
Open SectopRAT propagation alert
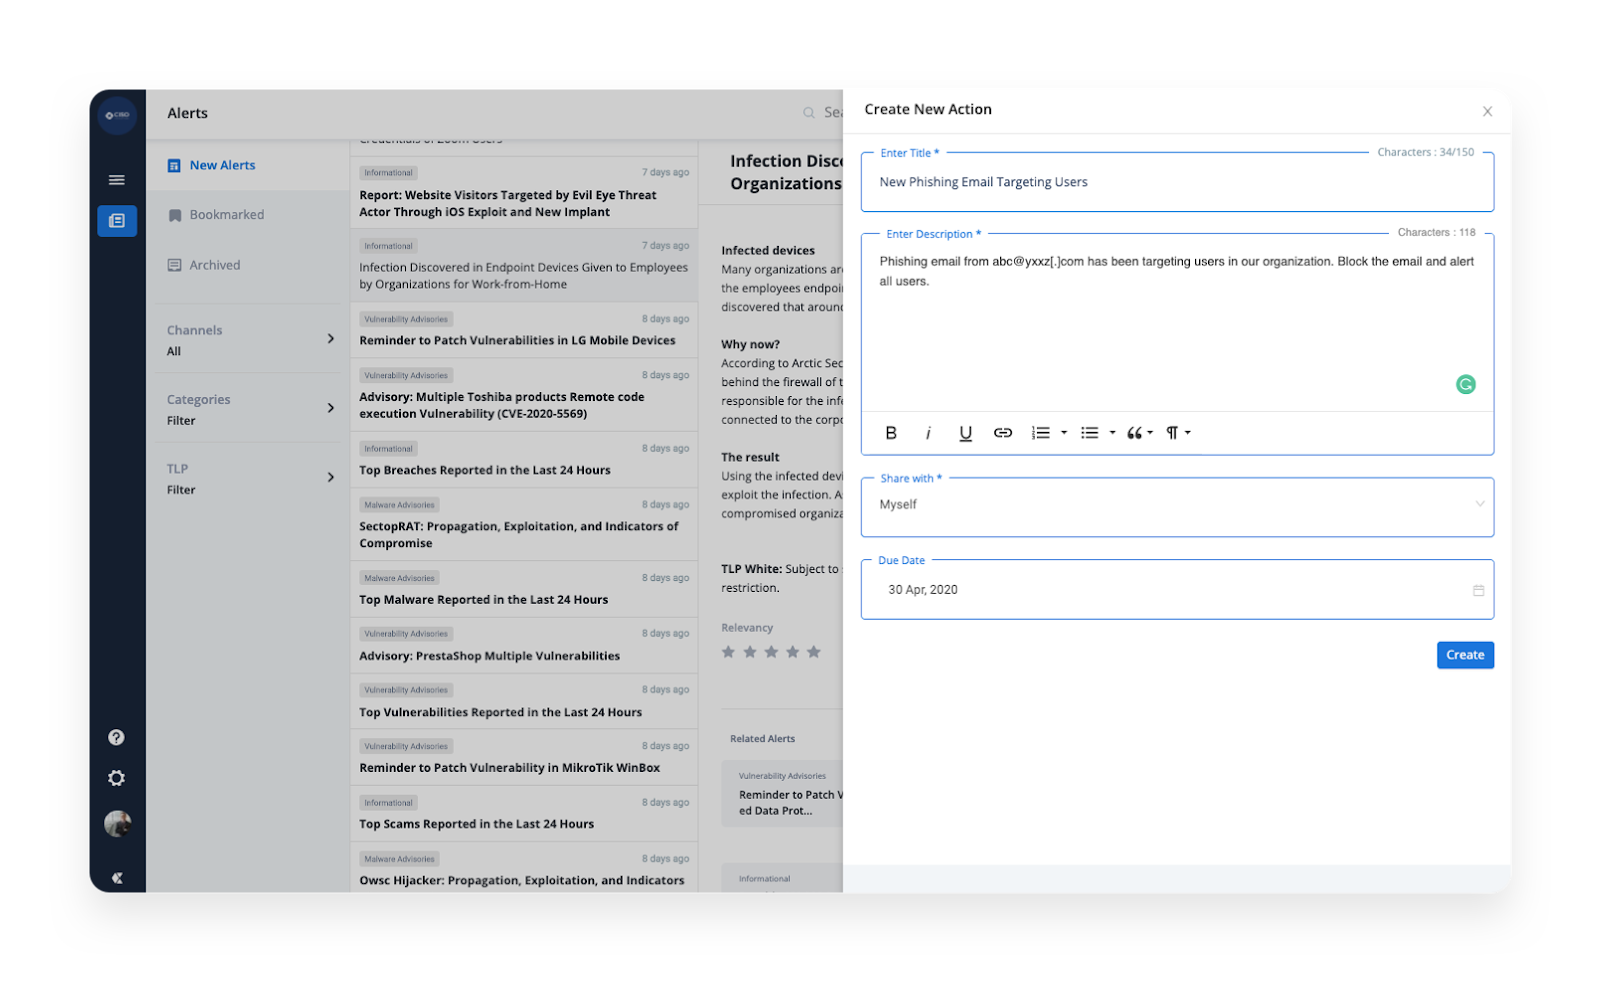[x=524, y=524]
